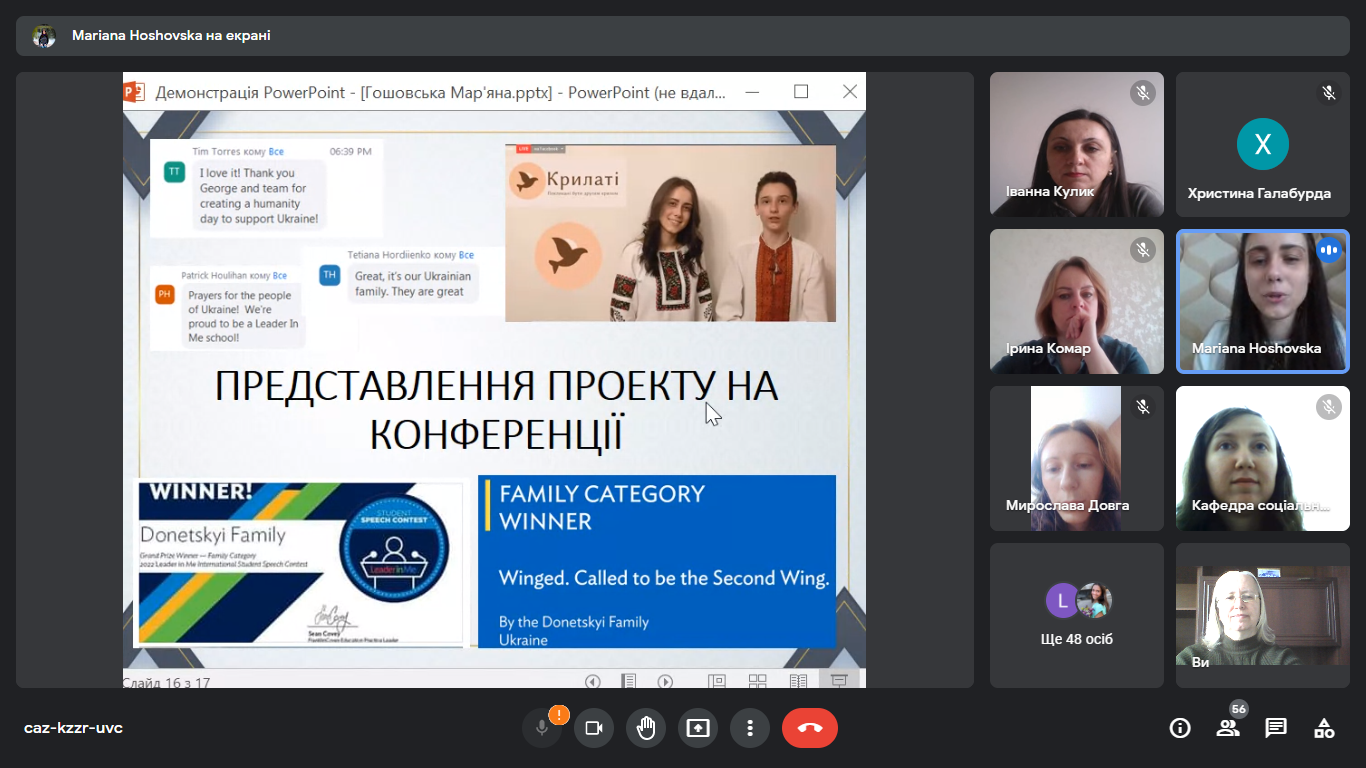Go to previous slide arrow in PowerPoint

pyautogui.click(x=593, y=682)
